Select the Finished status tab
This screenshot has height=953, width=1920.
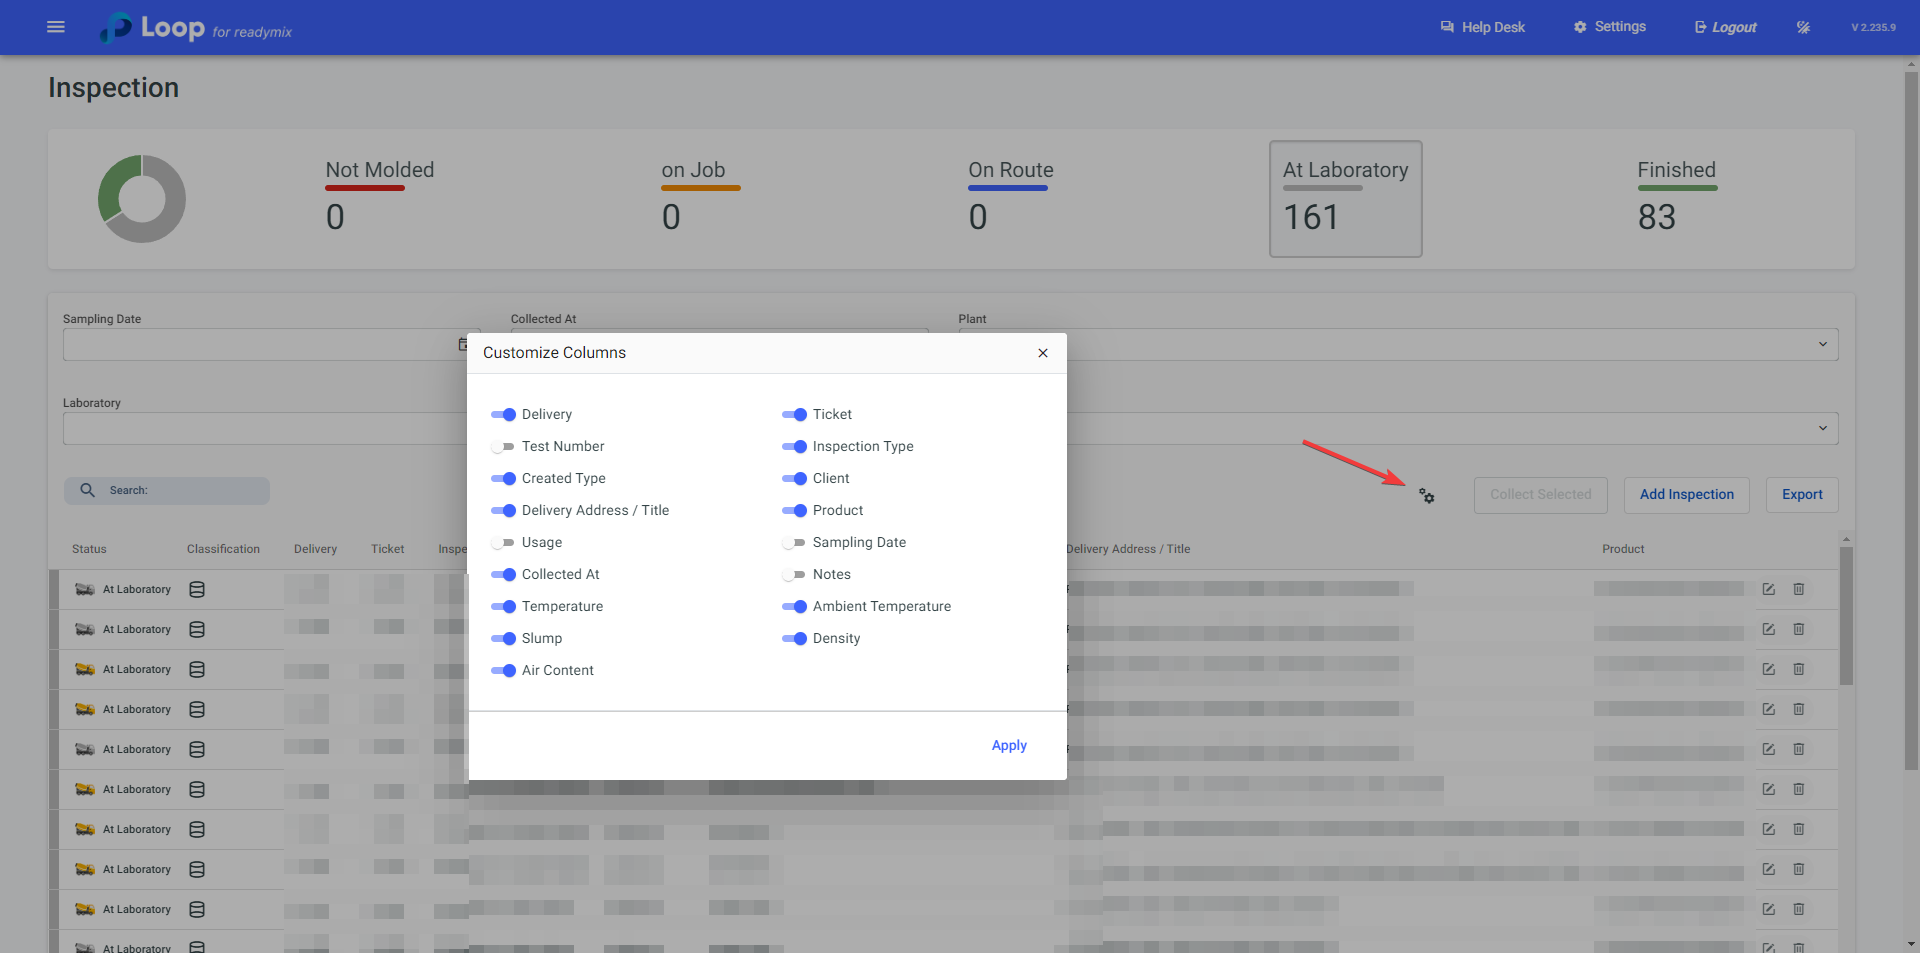[x=1676, y=198]
